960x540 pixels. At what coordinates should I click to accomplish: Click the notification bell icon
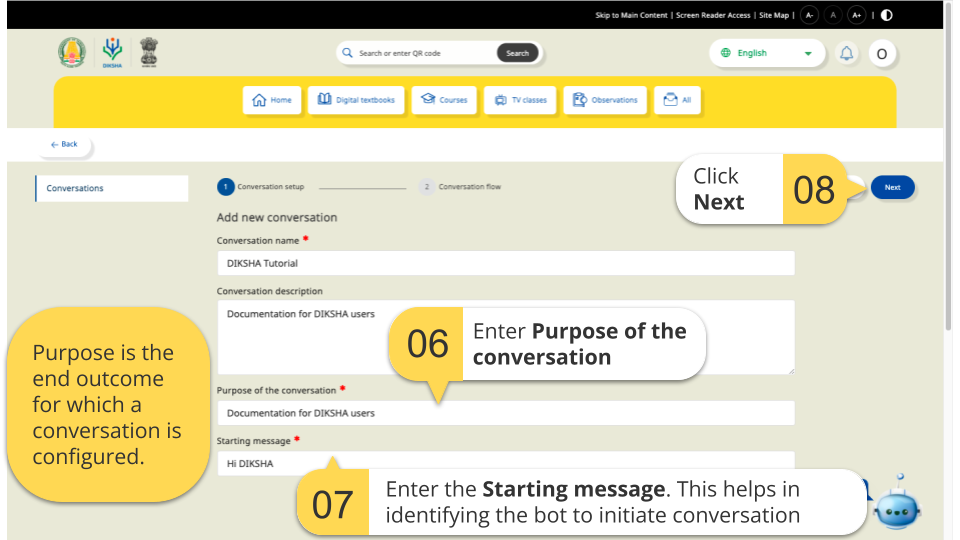847,54
